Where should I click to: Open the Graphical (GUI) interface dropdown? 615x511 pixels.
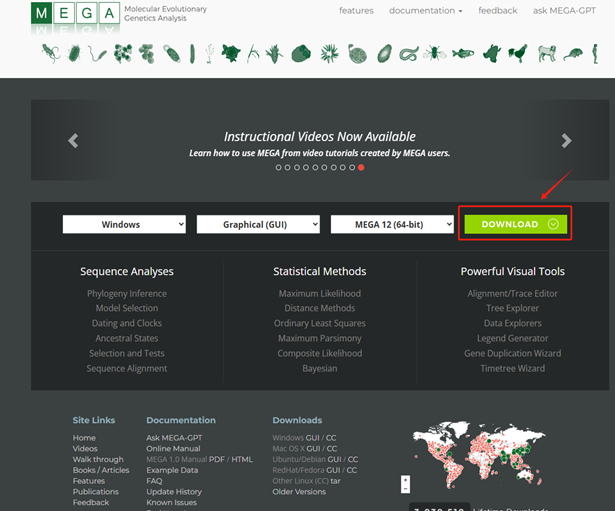pyautogui.click(x=258, y=224)
